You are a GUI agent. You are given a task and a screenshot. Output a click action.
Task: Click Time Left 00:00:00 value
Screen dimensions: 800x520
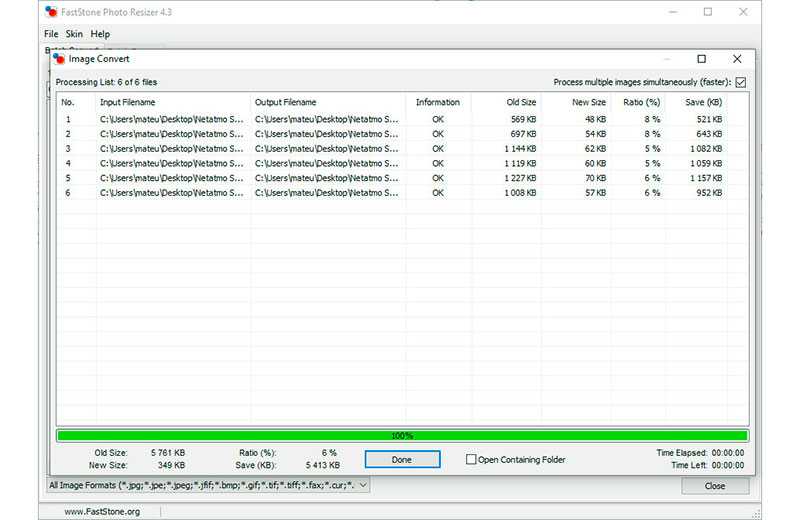[728, 465]
